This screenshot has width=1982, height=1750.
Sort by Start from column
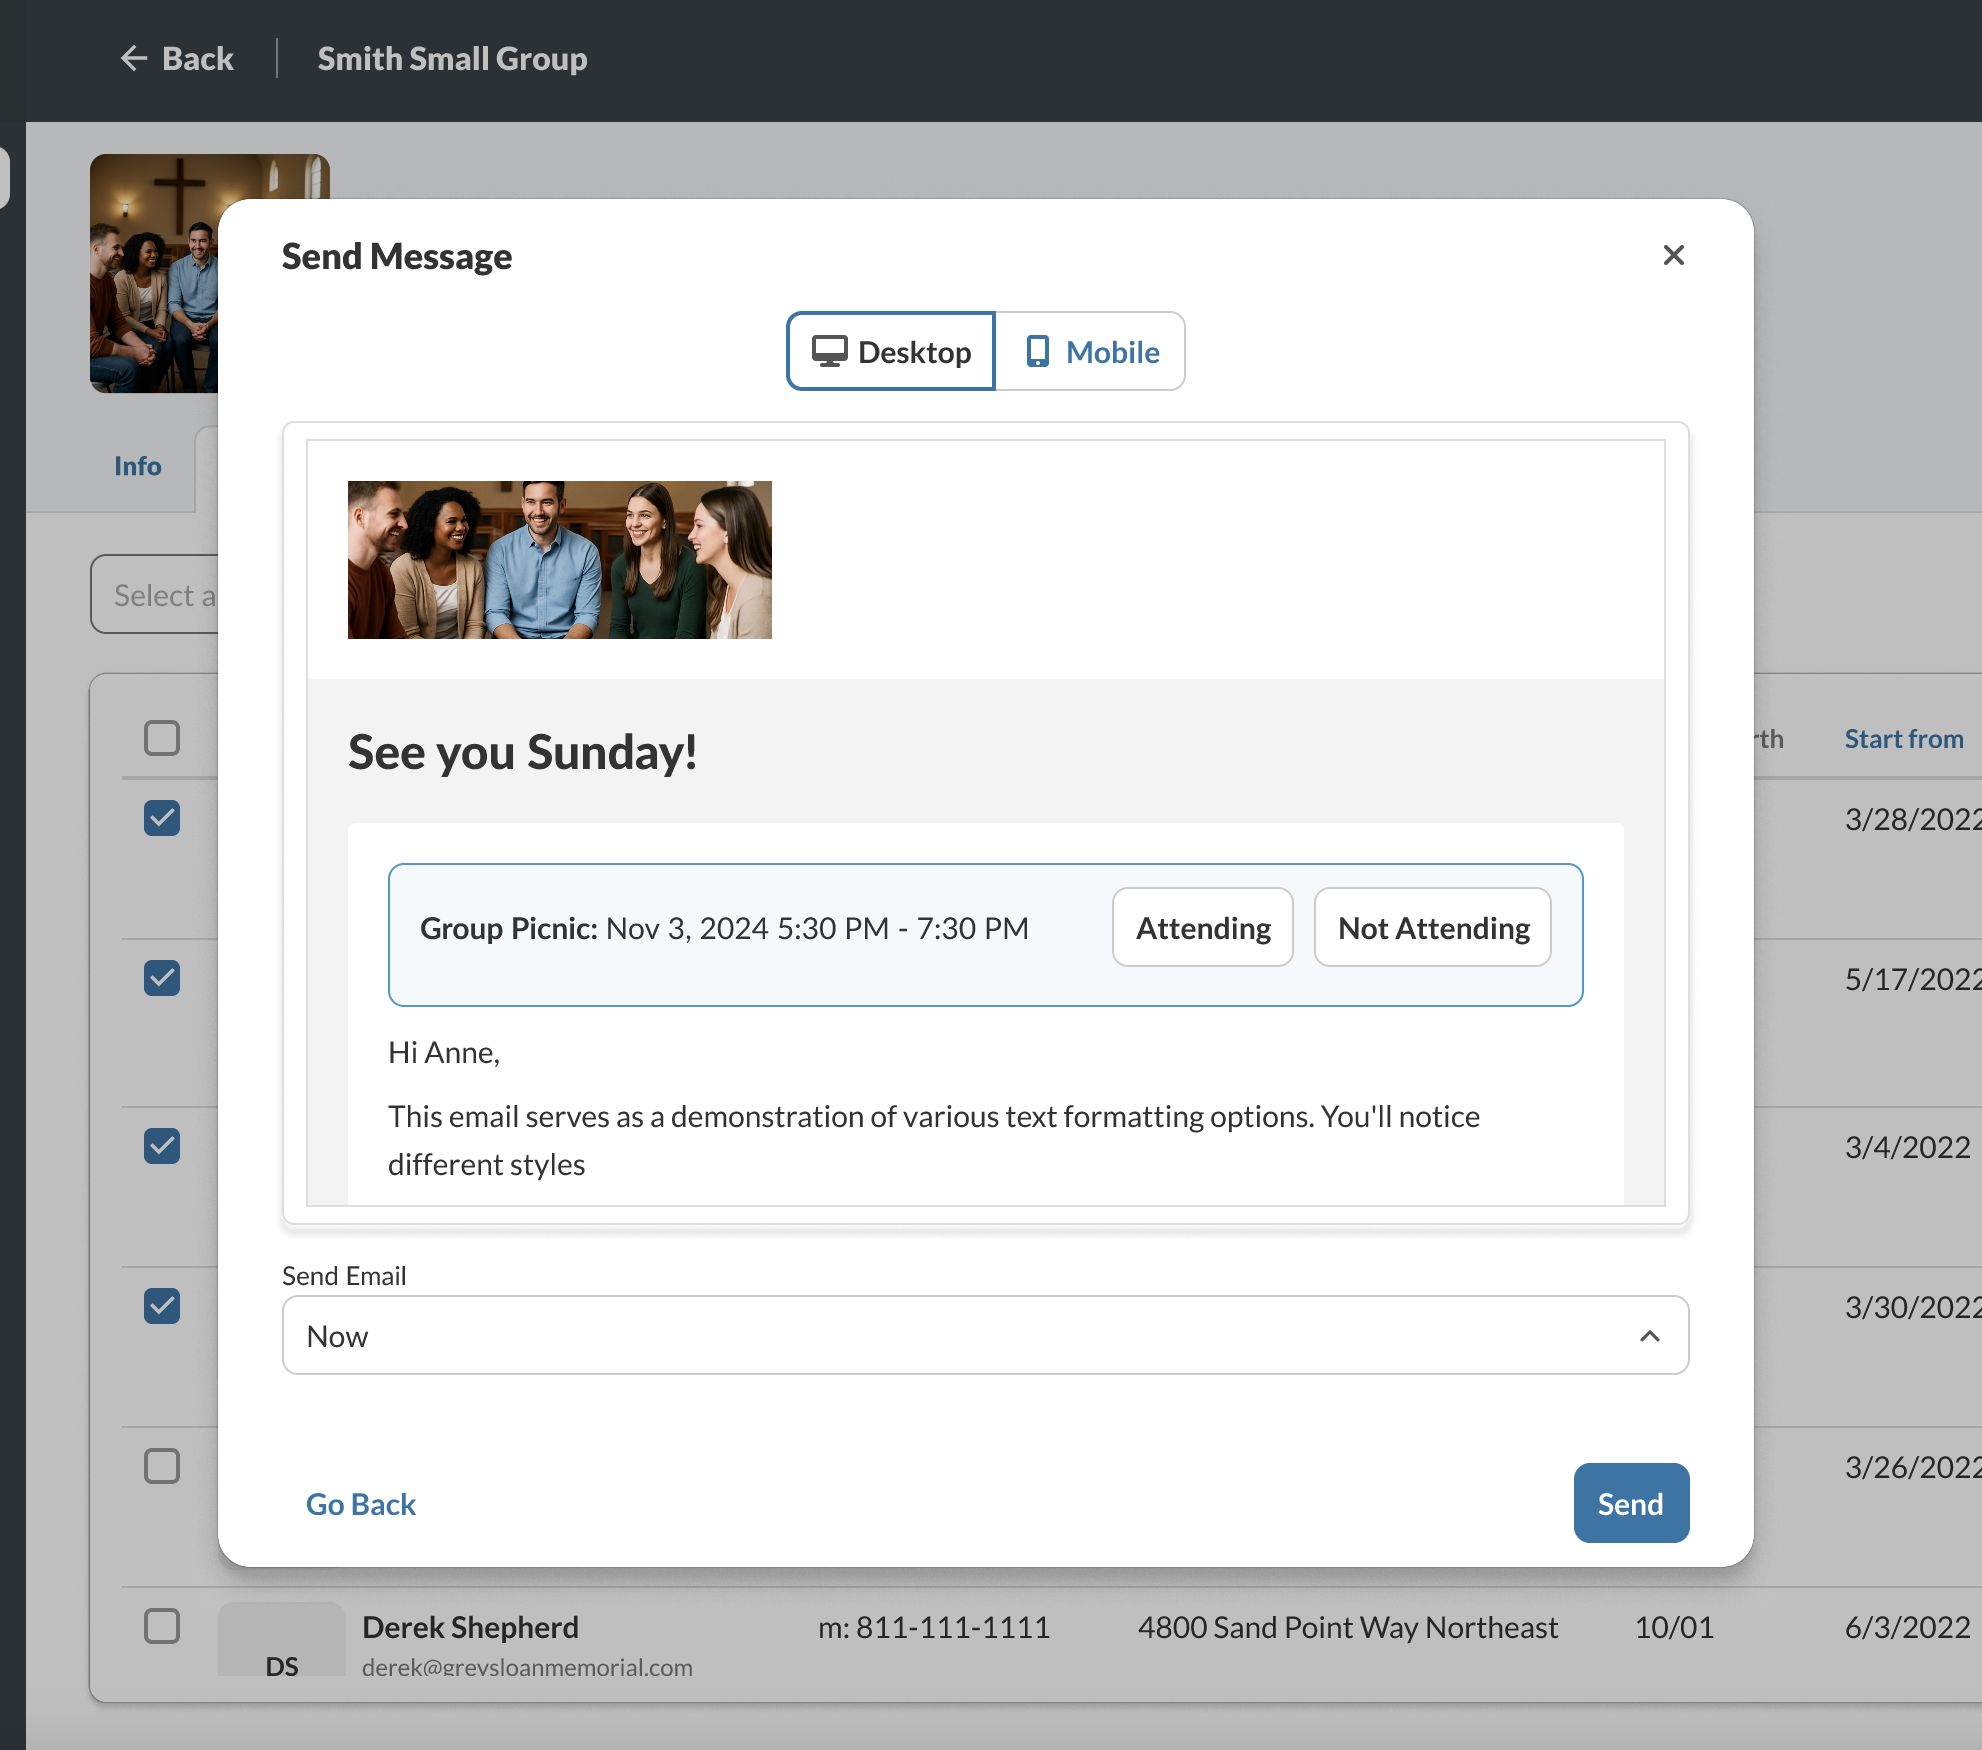pos(1903,739)
